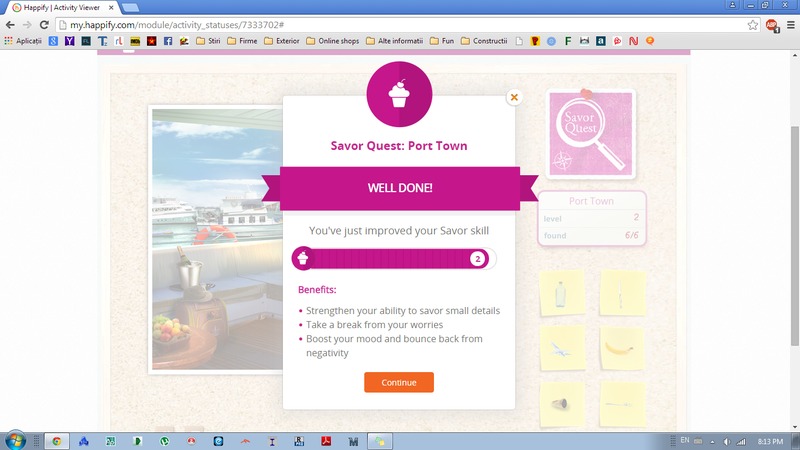Open the Fun bookmarks folder
The width and height of the screenshot is (800, 450).
tap(442, 41)
